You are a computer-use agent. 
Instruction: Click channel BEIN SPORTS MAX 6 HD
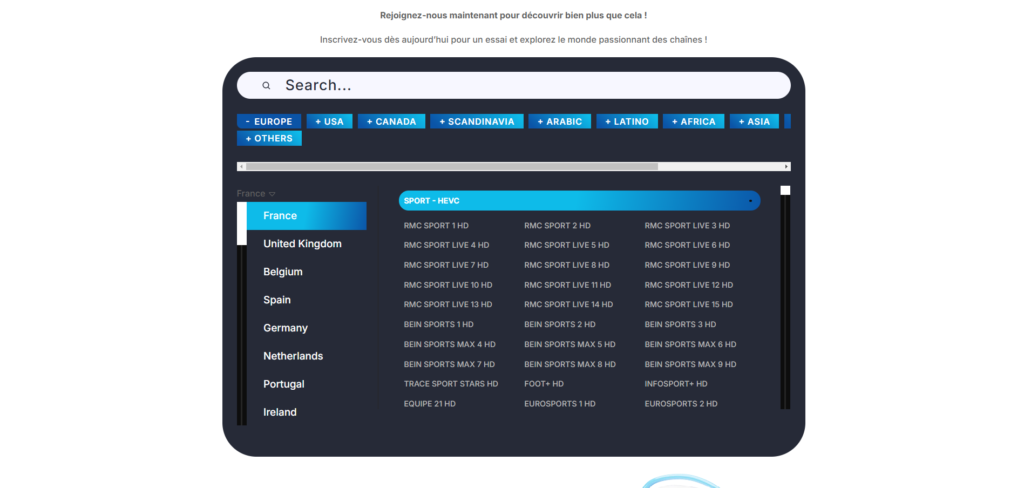(690, 344)
